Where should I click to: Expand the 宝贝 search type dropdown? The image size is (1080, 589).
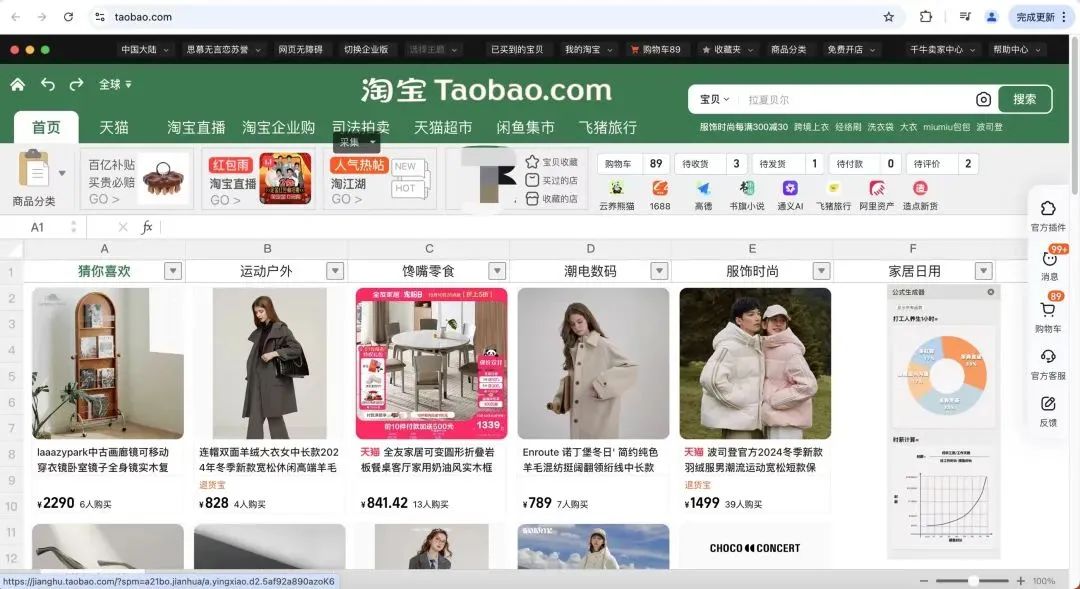(x=714, y=99)
